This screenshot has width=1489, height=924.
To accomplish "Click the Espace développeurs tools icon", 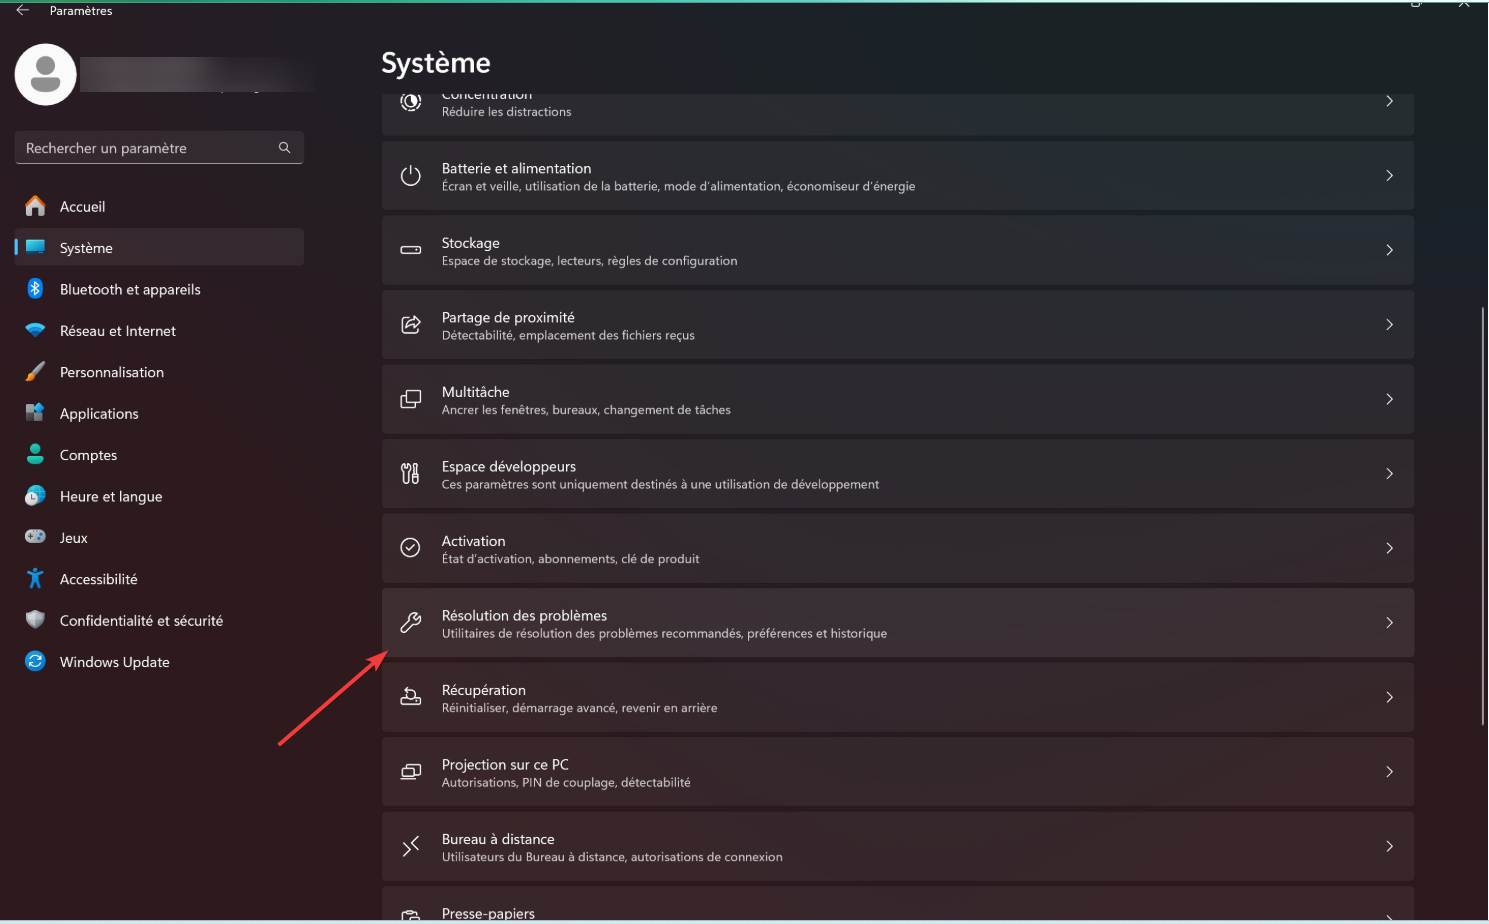I will point(411,474).
